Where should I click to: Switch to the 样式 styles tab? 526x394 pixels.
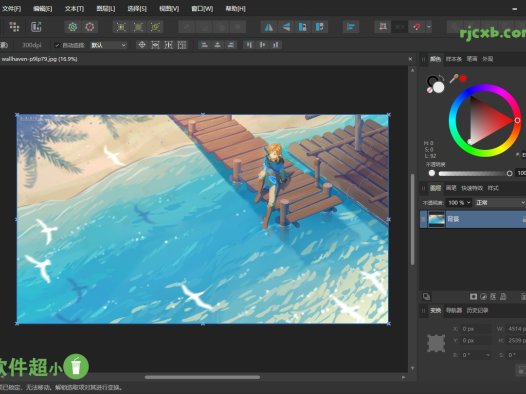493,188
